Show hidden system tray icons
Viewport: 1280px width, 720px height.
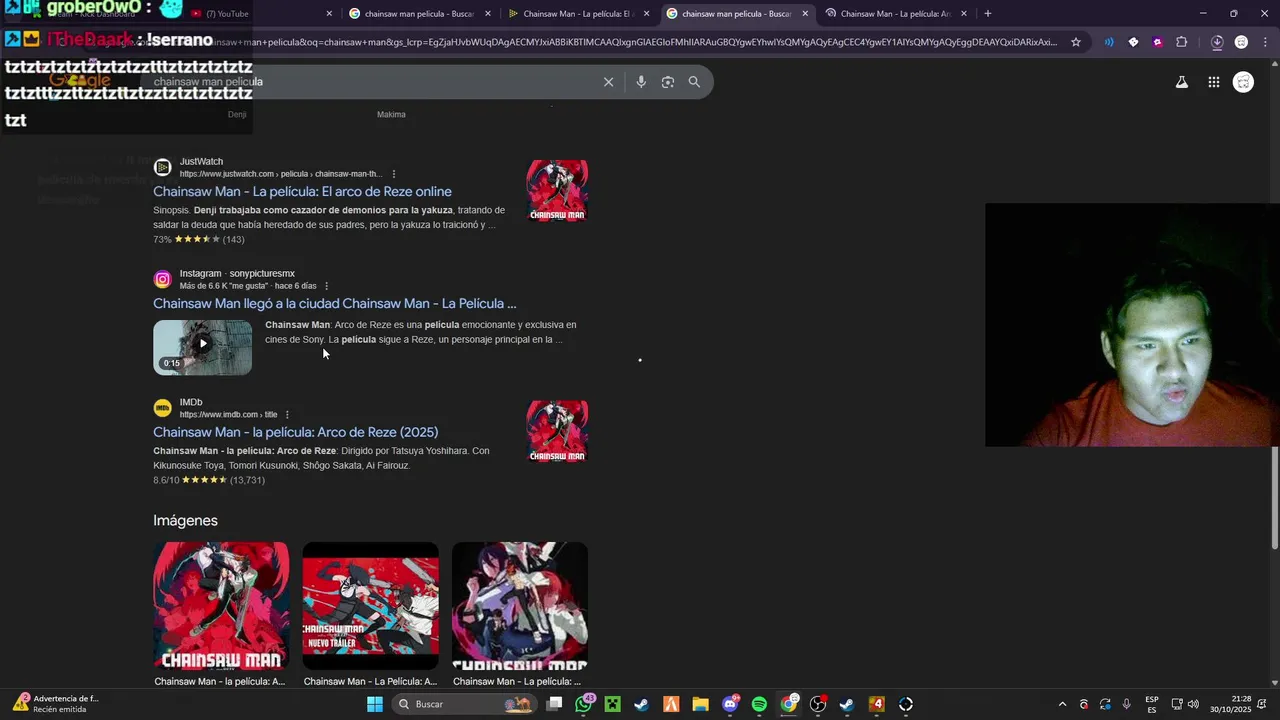coord(1062,704)
